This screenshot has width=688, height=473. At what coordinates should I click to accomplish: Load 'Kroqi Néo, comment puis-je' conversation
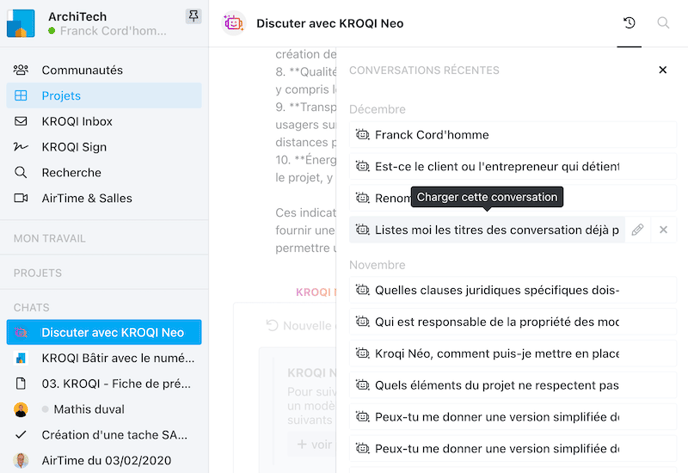(x=512, y=354)
